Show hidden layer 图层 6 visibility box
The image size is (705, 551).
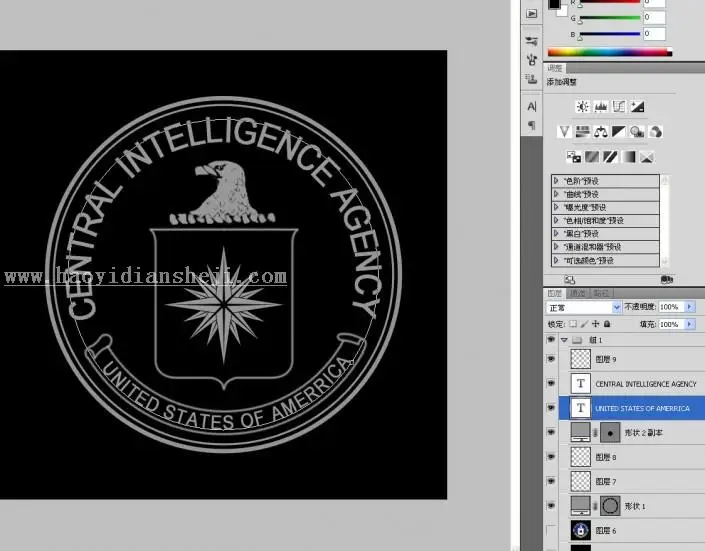tap(551, 530)
